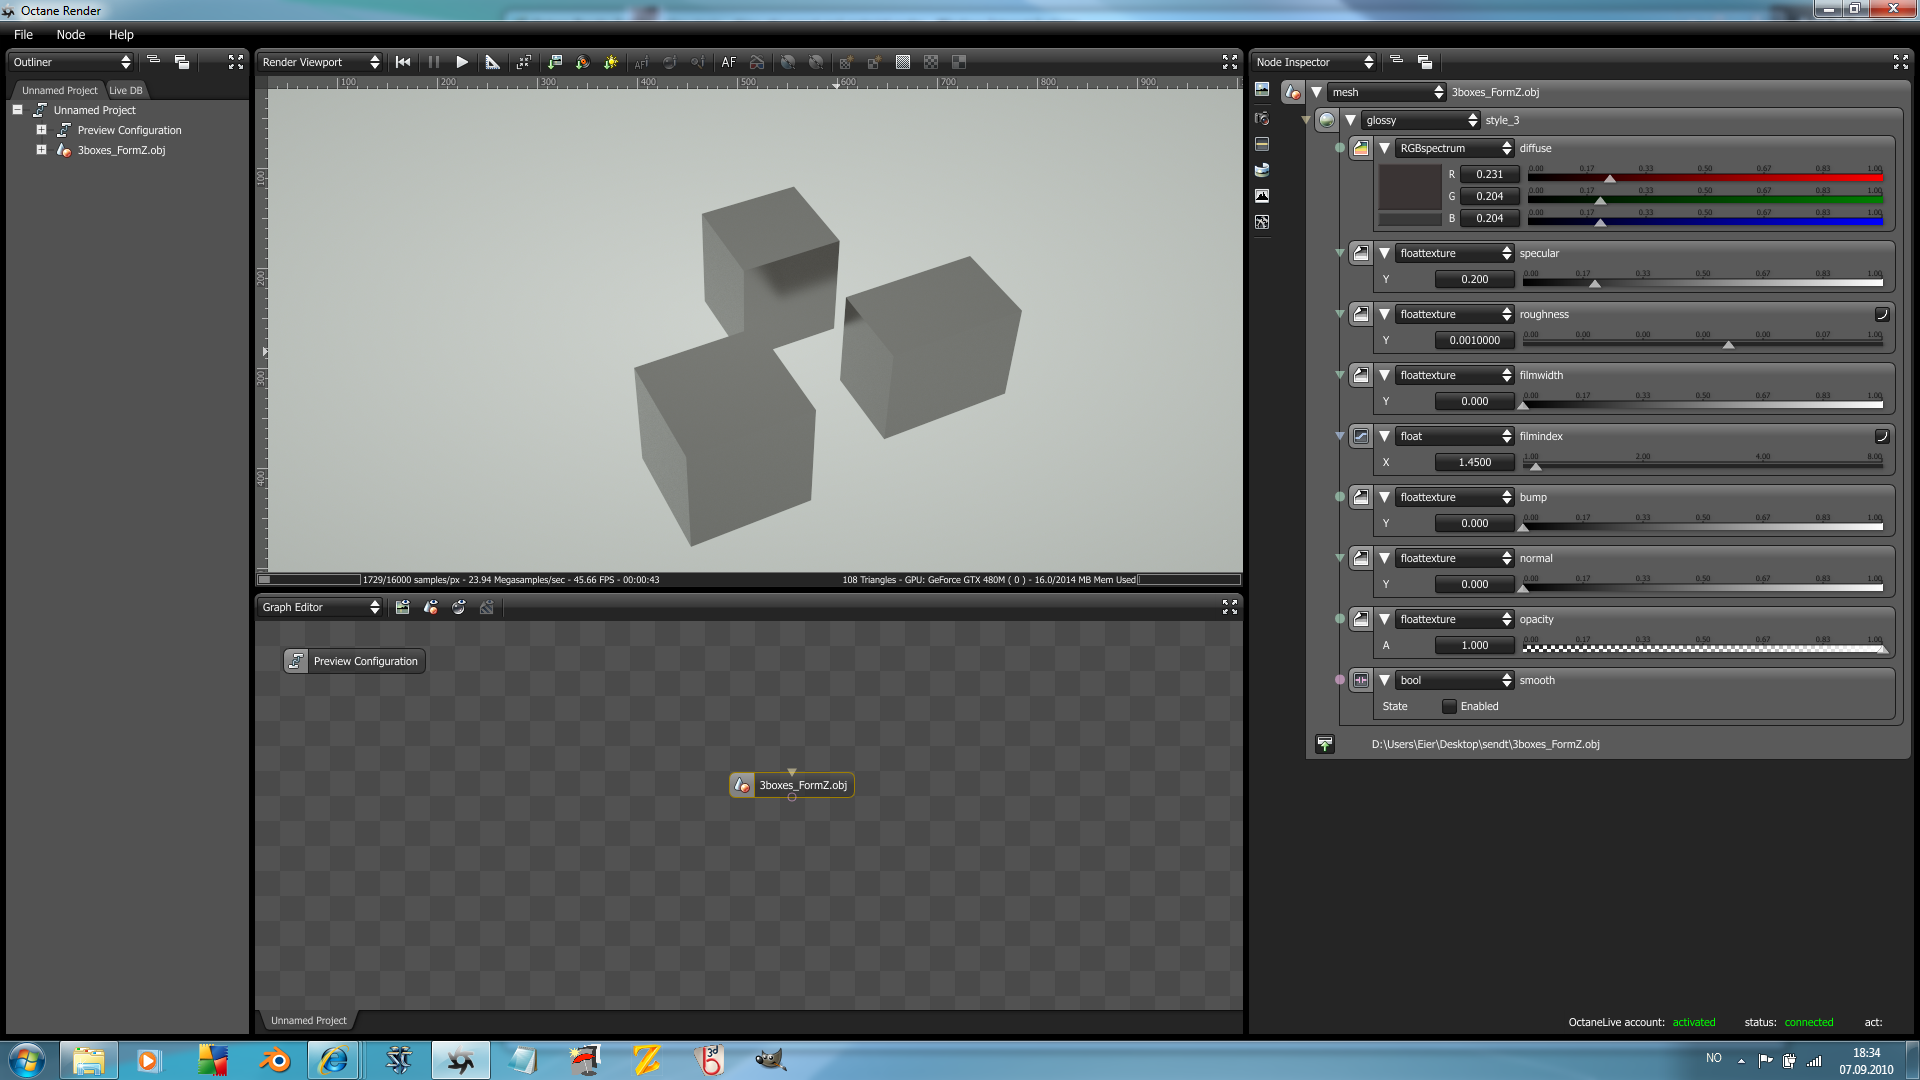Open the glossy material type dropdown
The image size is (1920, 1080).
pyautogui.click(x=1420, y=120)
